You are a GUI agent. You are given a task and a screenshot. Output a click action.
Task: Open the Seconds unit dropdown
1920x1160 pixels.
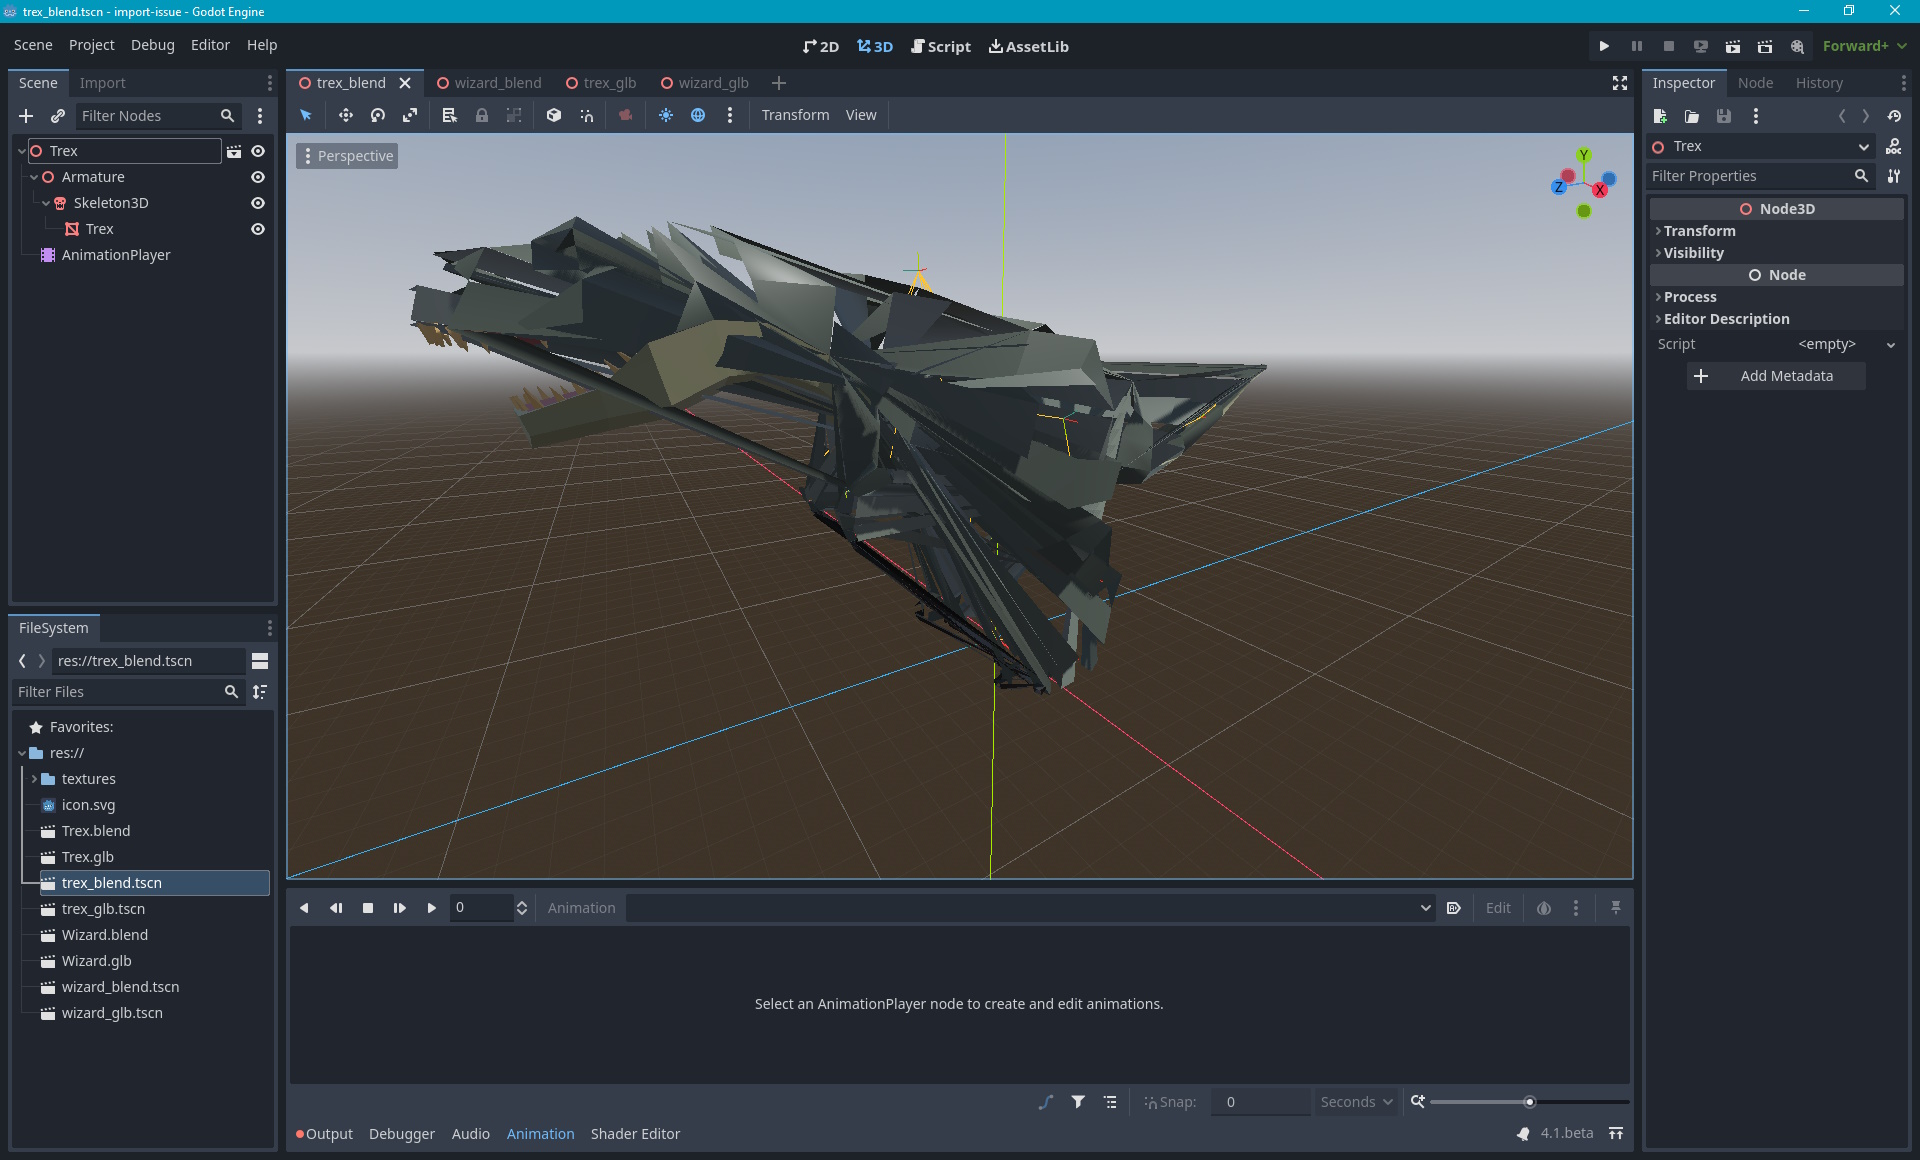[1356, 1102]
